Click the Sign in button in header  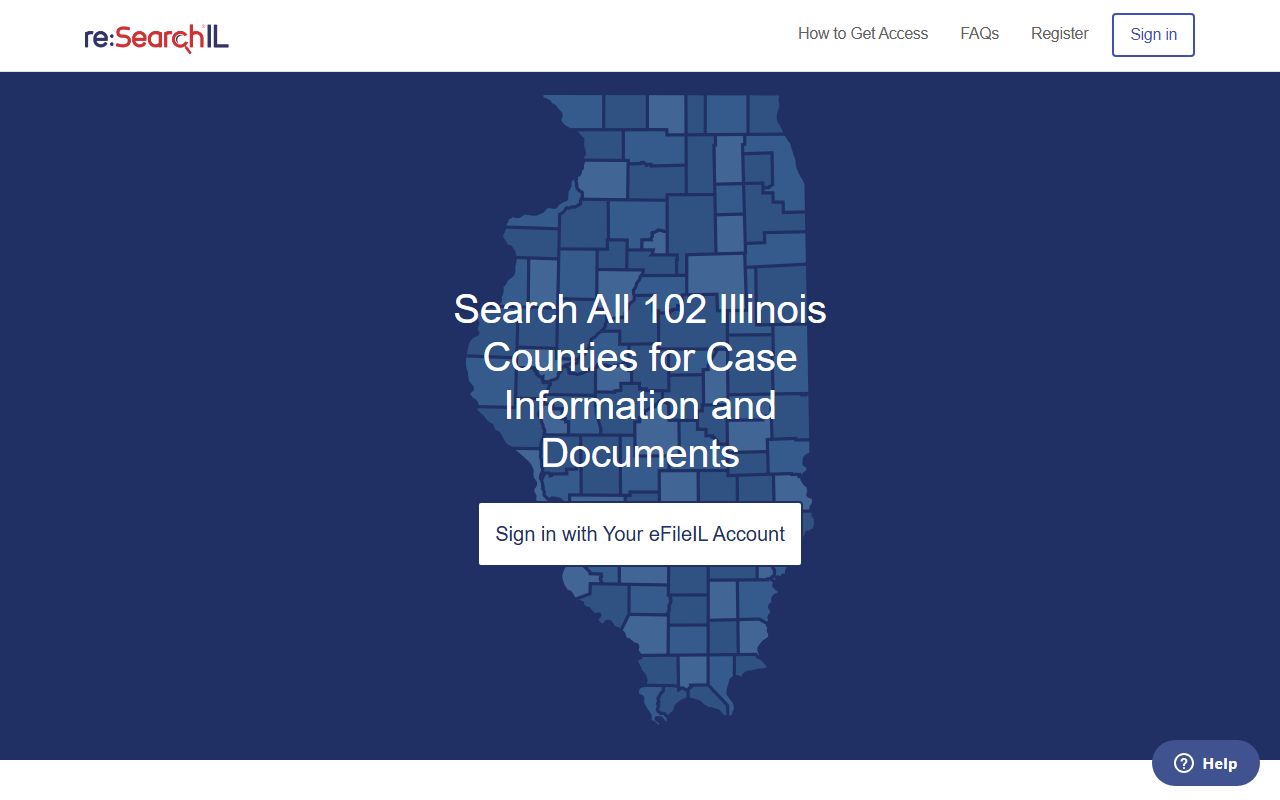click(1153, 35)
